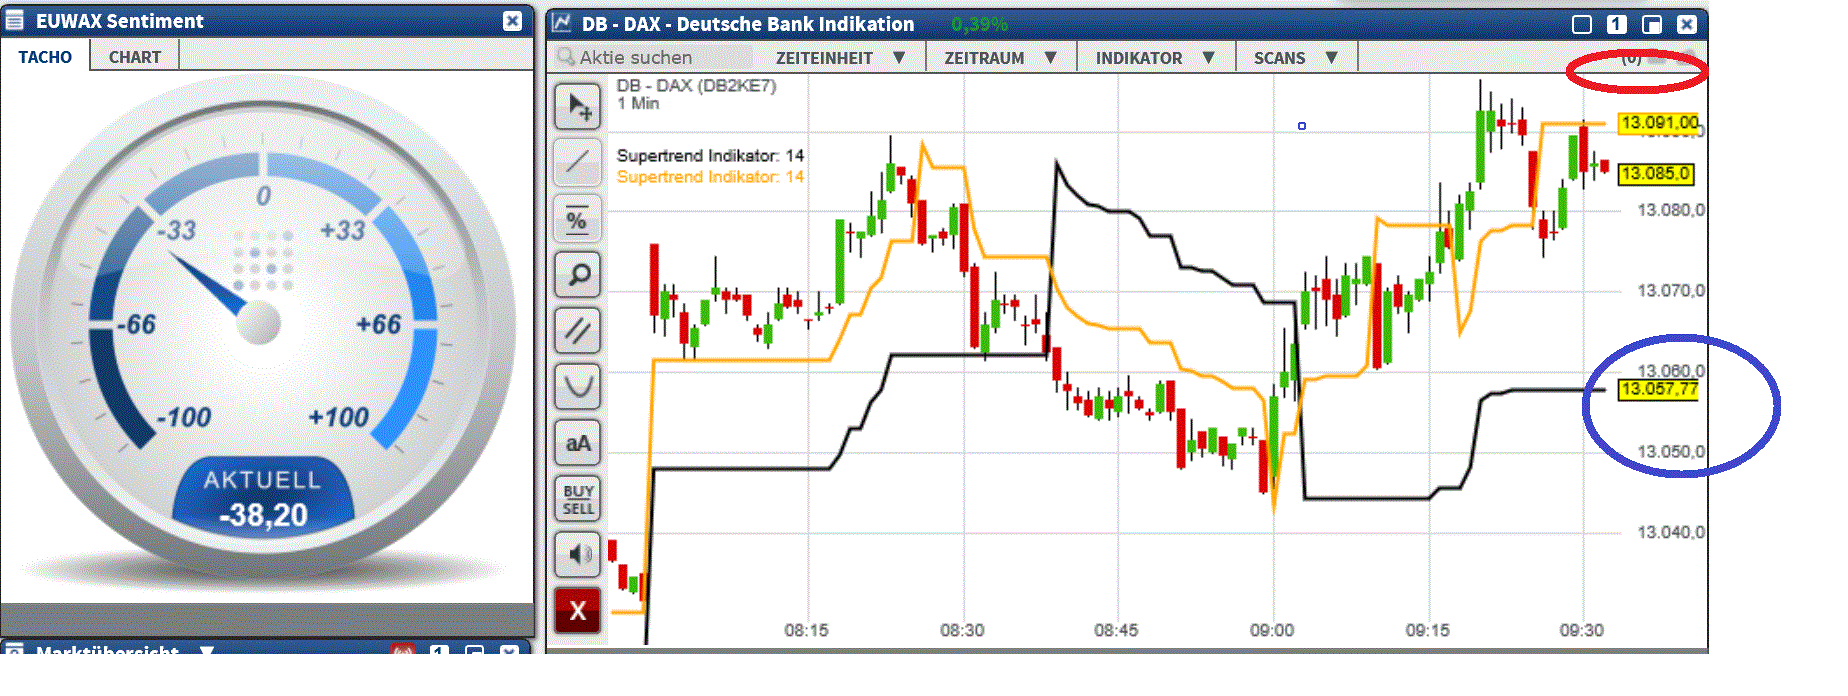
Task: Open the SCANS menu
Action: coord(1295,58)
